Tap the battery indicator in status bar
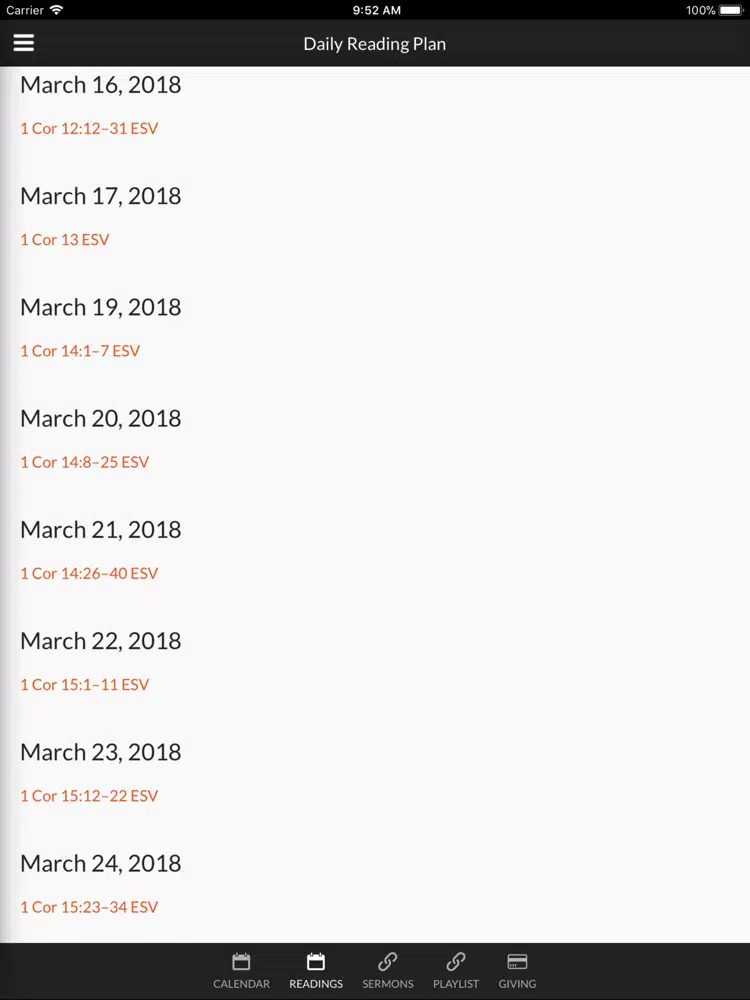Viewport: 750px width, 1000px height. tap(731, 10)
